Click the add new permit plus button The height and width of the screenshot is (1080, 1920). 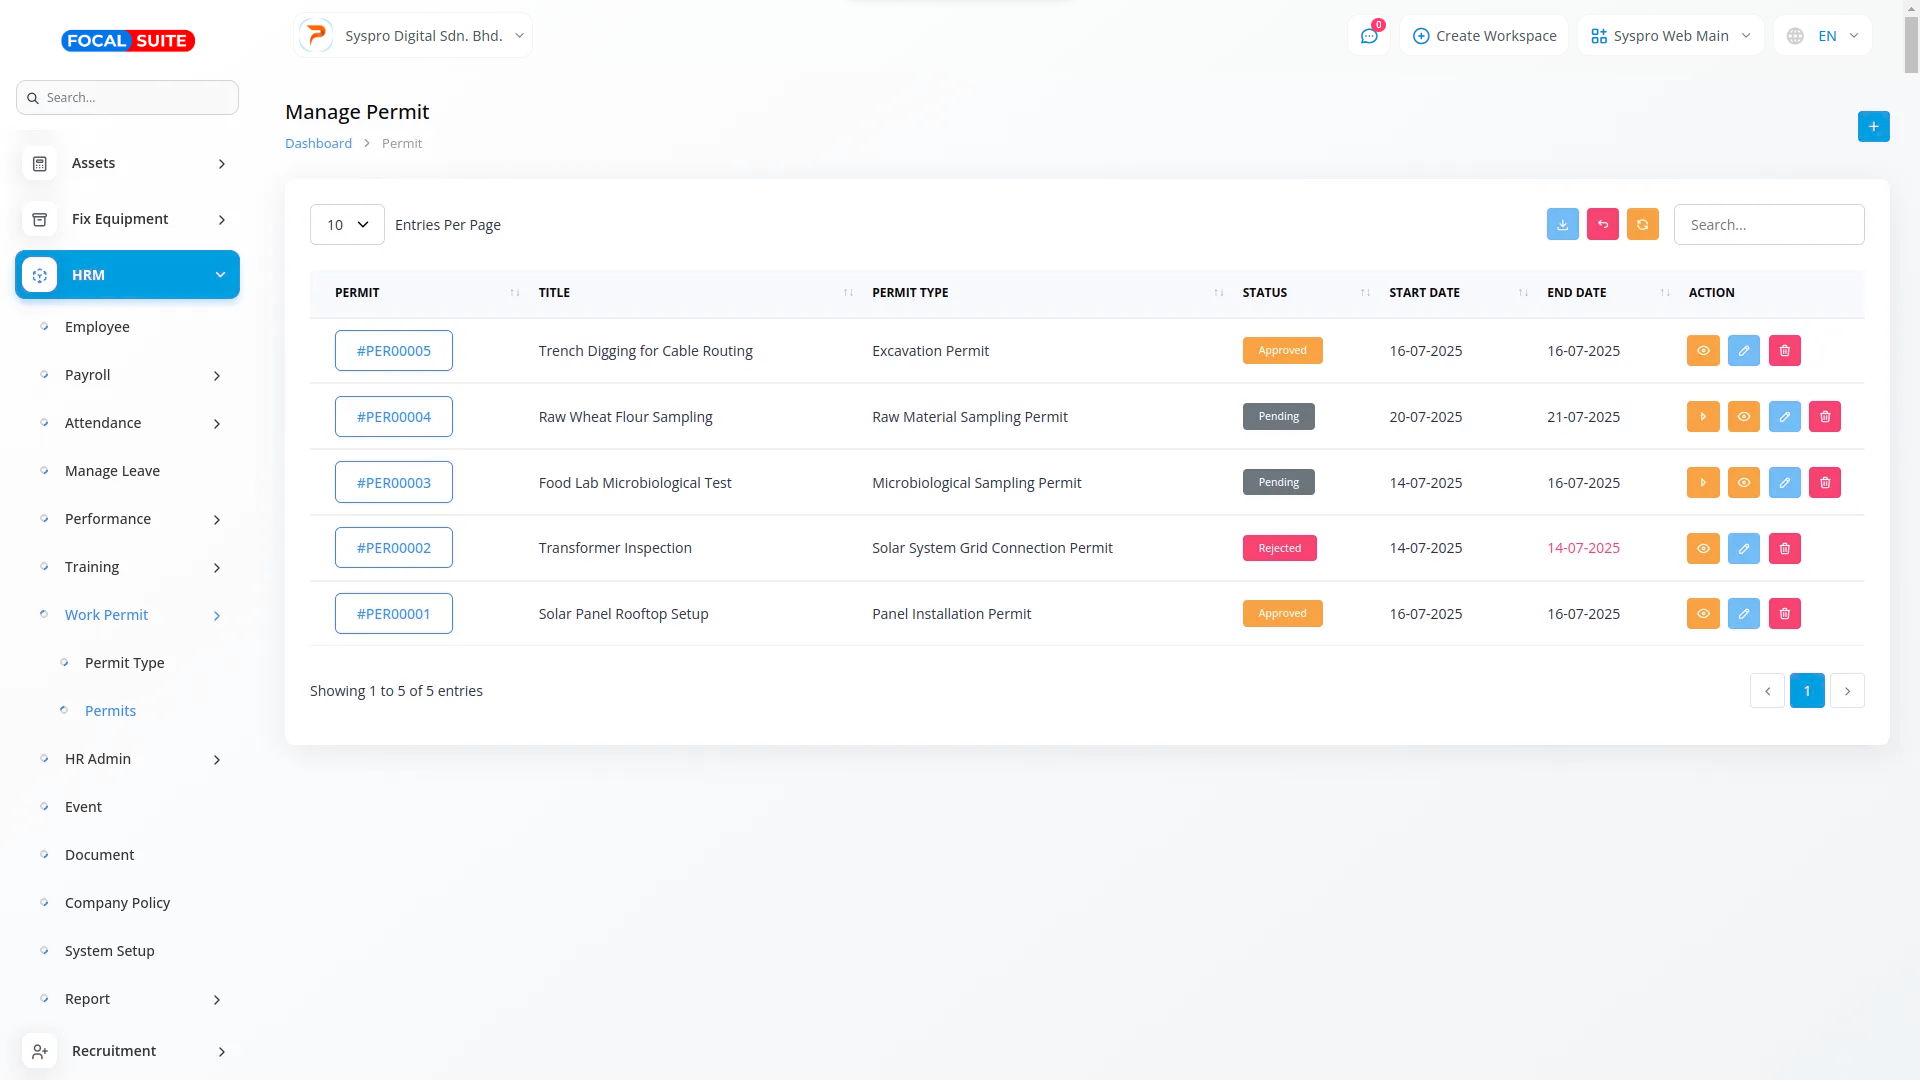tap(1873, 127)
